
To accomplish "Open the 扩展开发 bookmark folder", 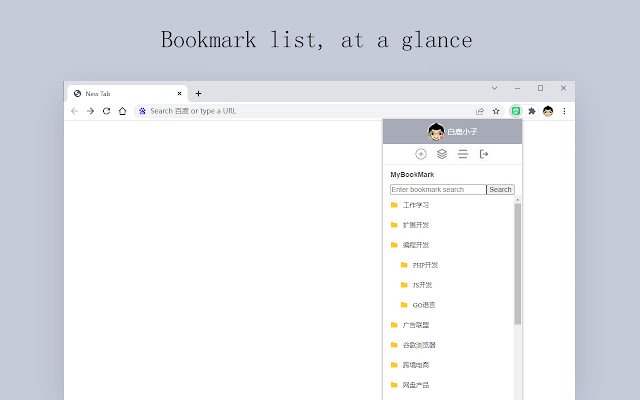I will click(x=416, y=225).
